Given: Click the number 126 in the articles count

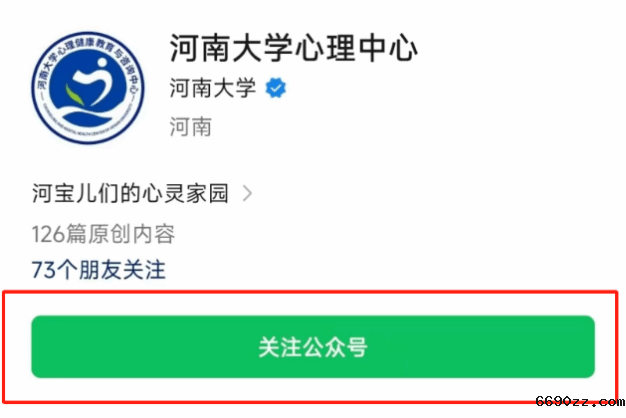Looking at the screenshot, I should (x=48, y=234).
